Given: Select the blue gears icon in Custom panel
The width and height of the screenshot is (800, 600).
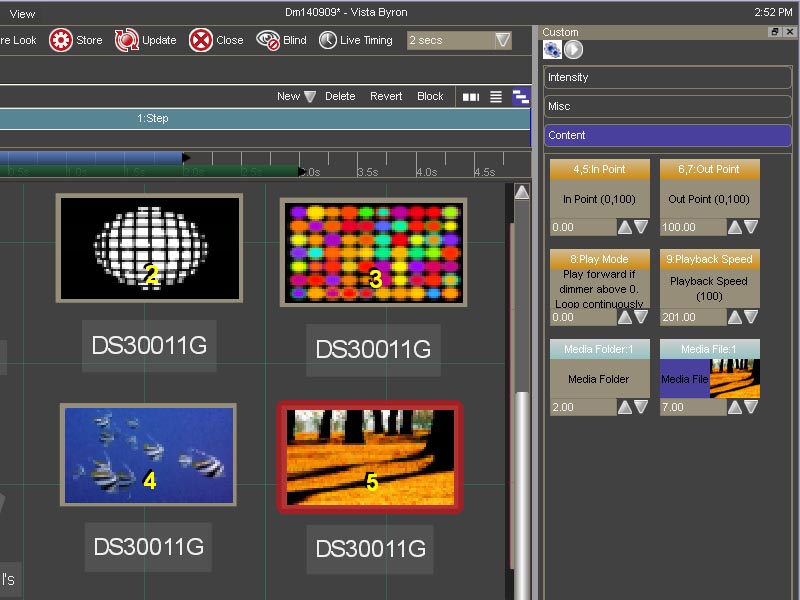Looking at the screenshot, I should click(552, 50).
